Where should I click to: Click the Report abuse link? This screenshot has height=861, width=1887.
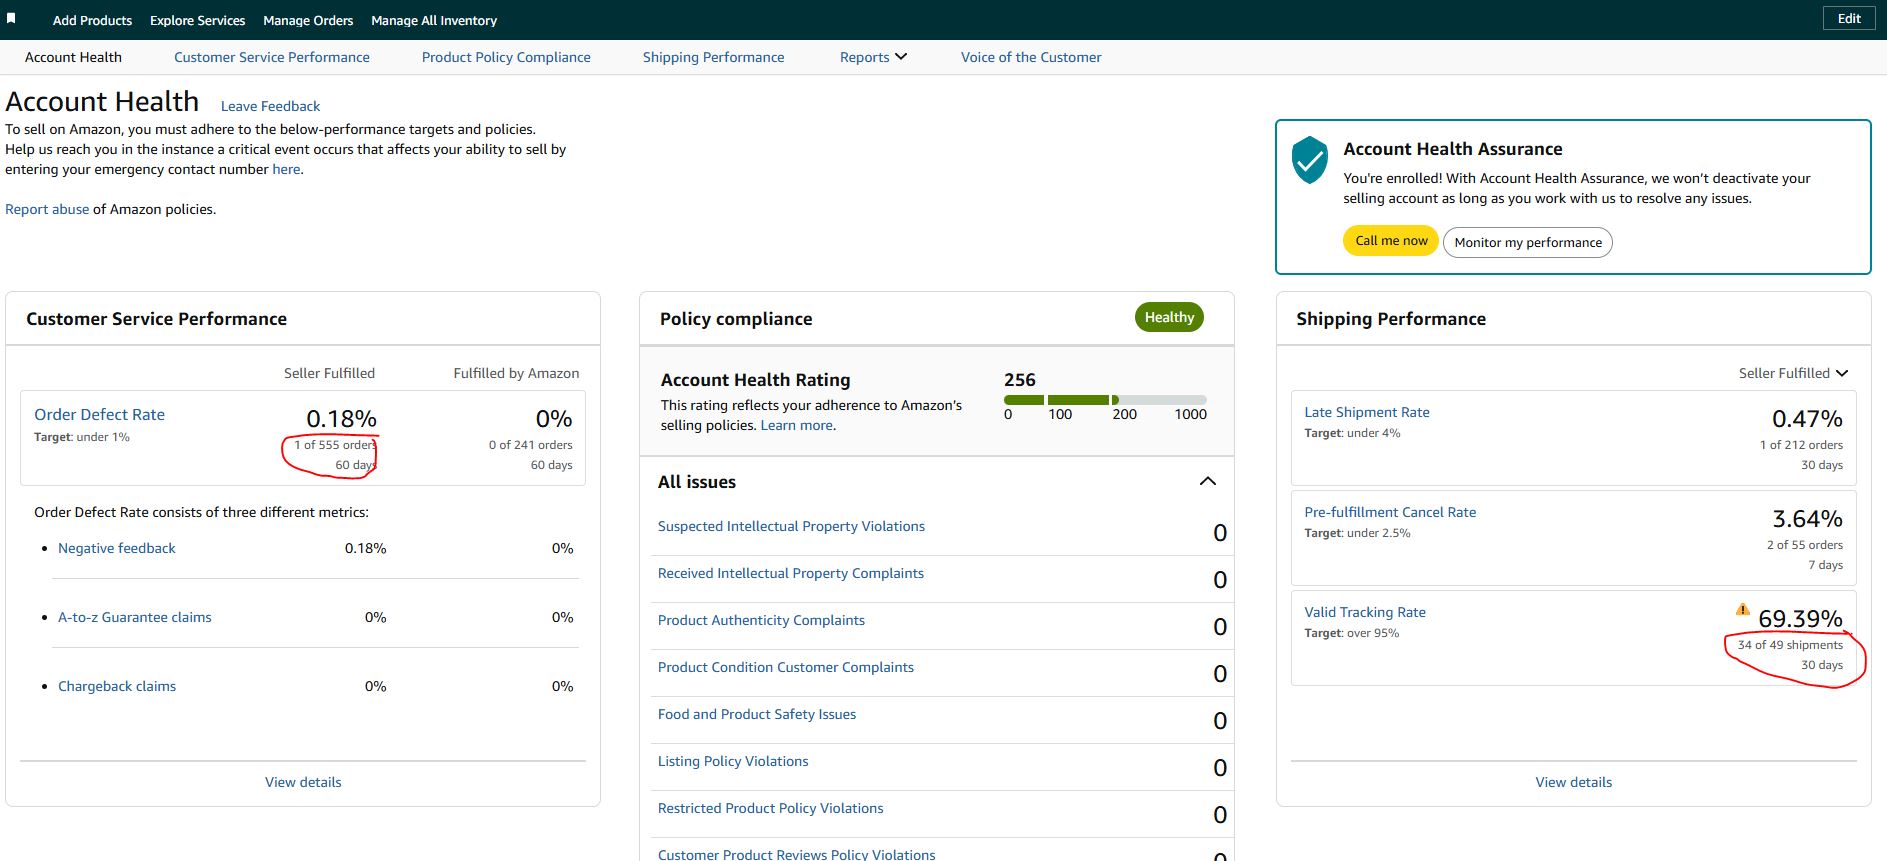click(x=47, y=209)
